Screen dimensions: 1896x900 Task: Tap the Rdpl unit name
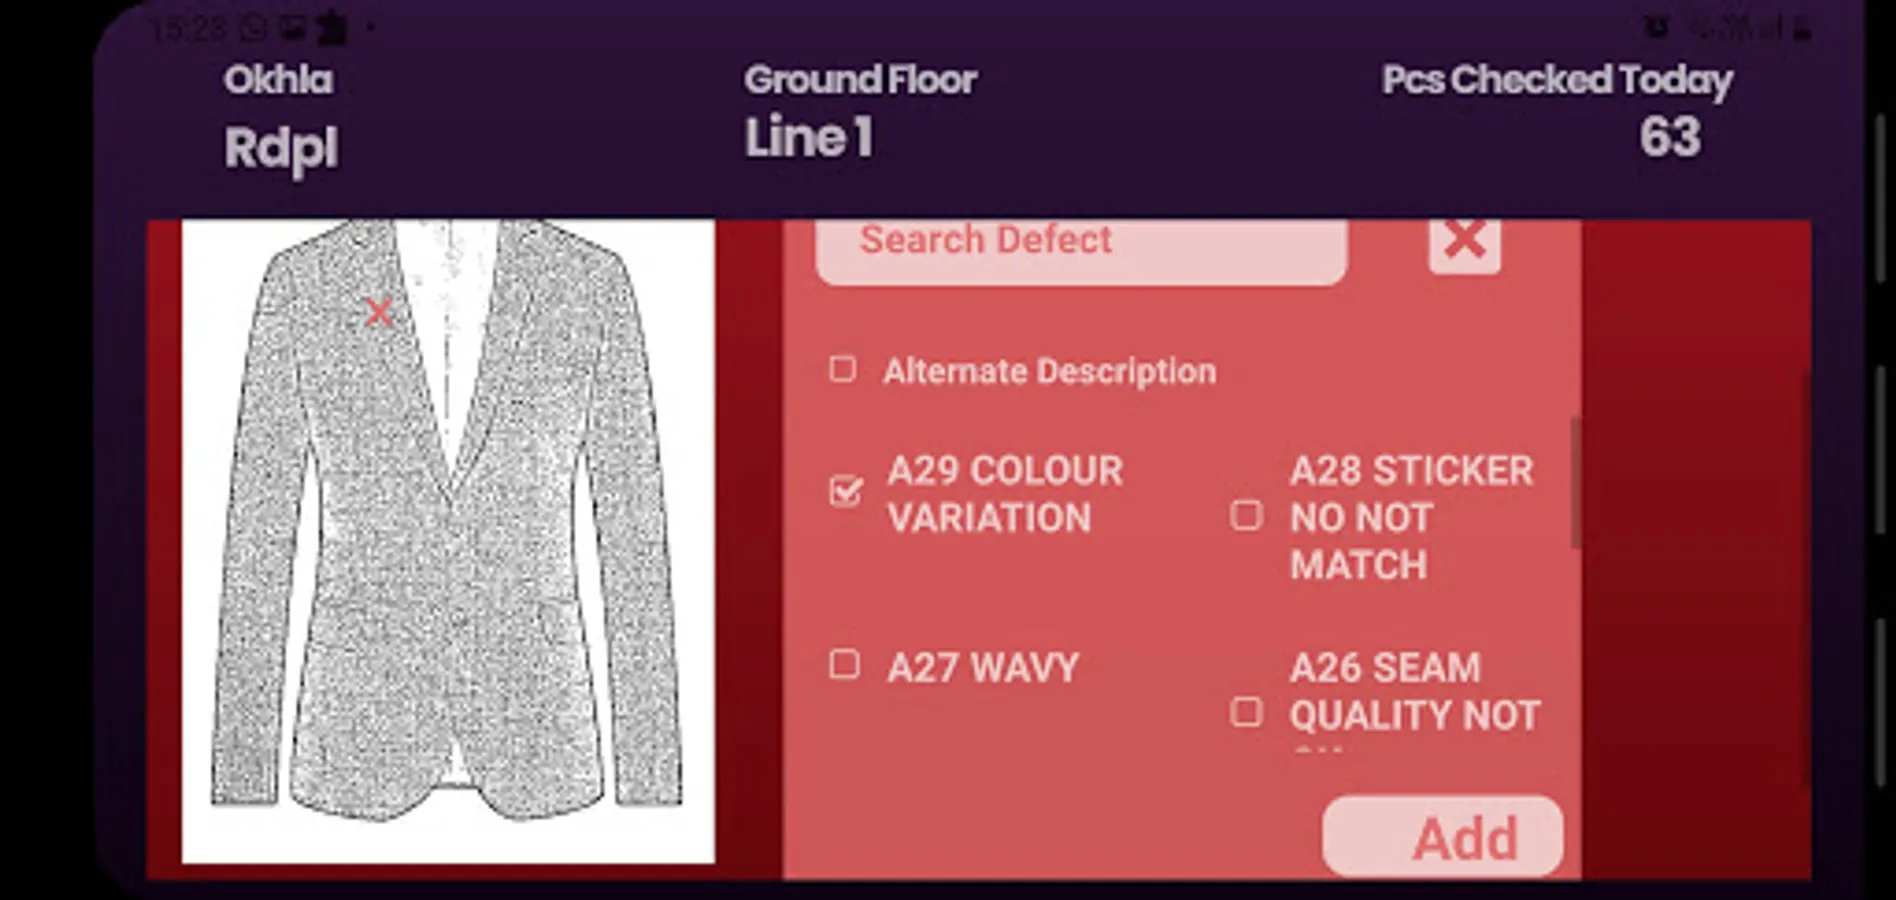[281, 148]
